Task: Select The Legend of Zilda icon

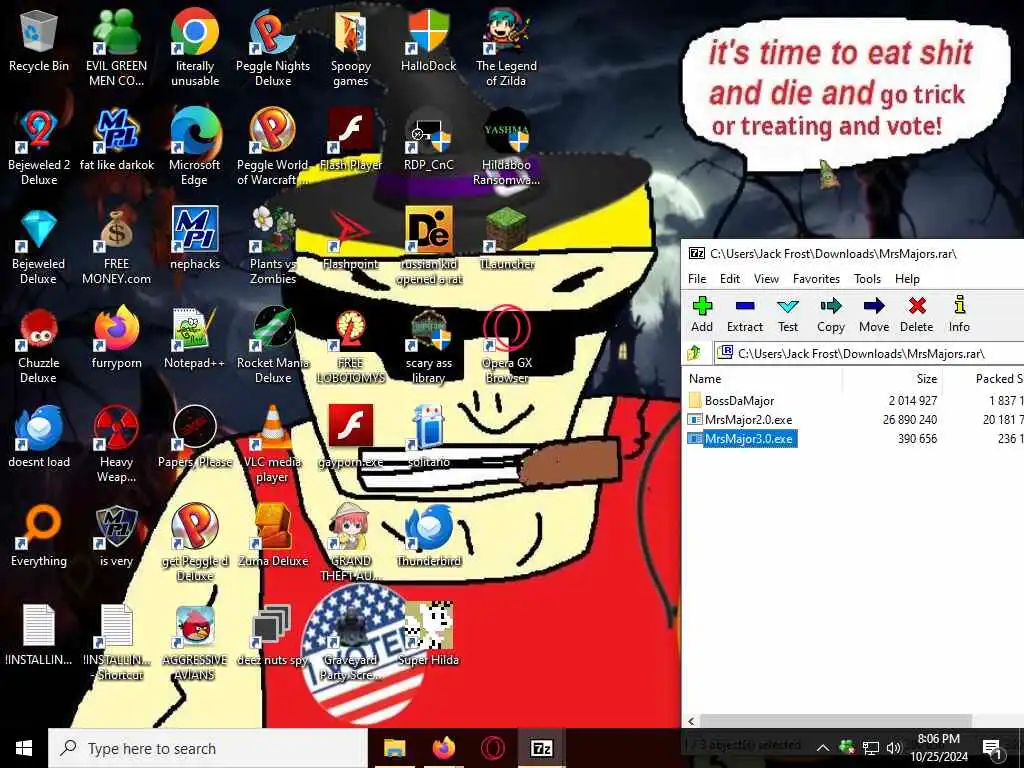Action: coord(506,47)
